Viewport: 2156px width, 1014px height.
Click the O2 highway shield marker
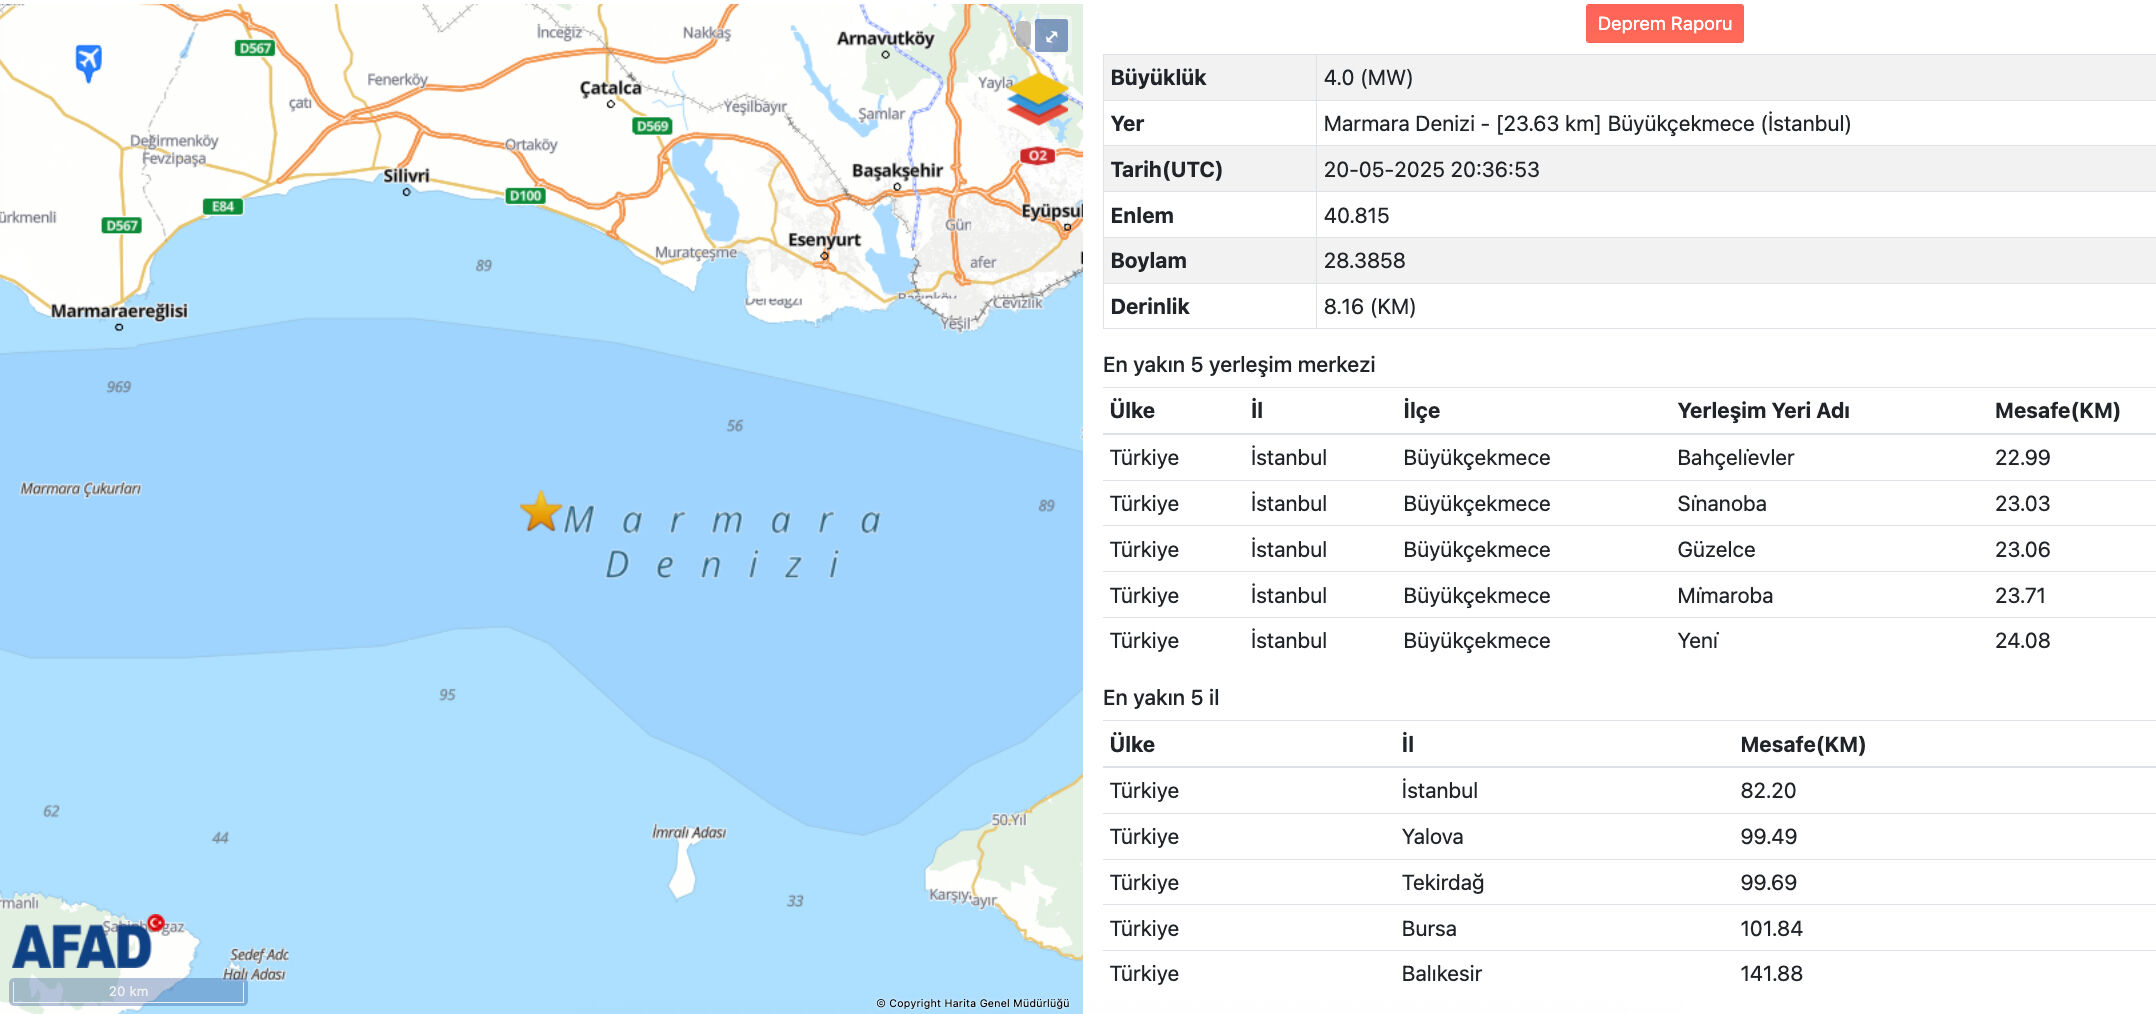1037,155
